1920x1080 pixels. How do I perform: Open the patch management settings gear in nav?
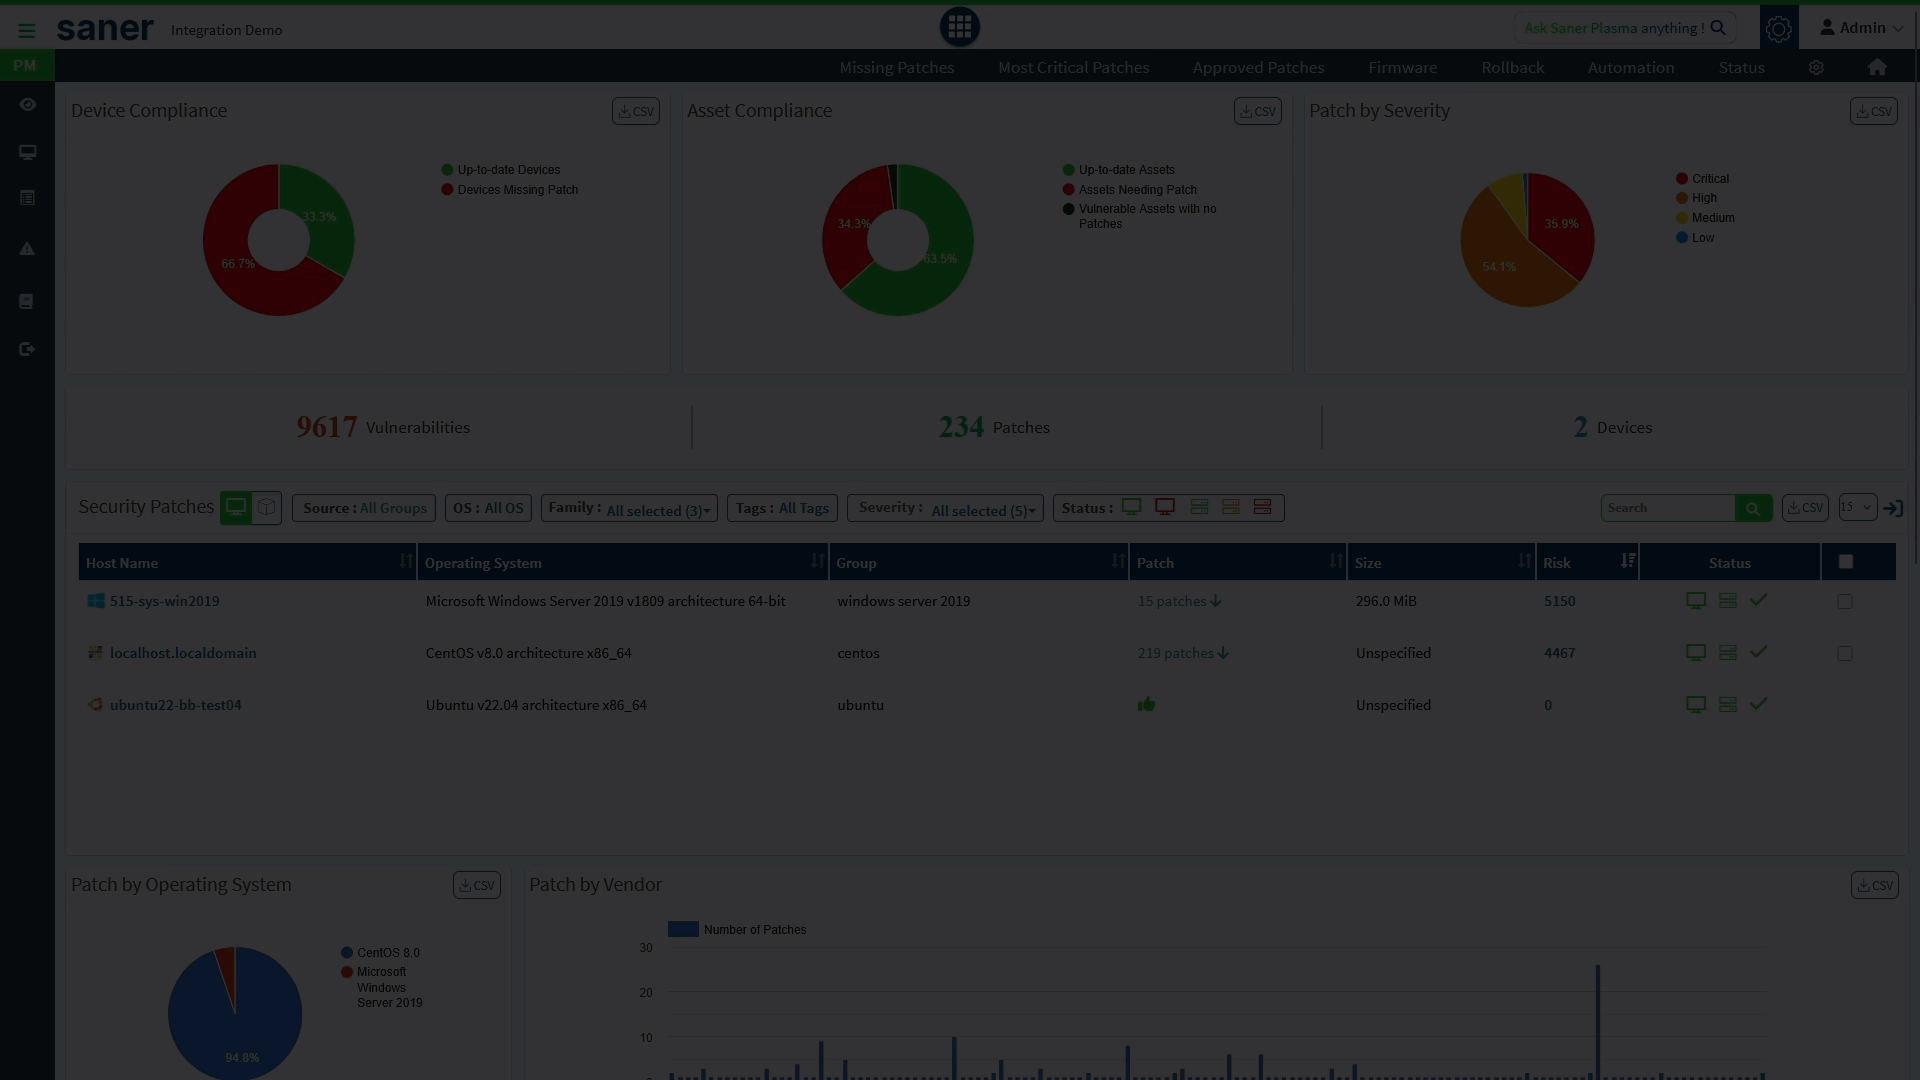(1816, 67)
